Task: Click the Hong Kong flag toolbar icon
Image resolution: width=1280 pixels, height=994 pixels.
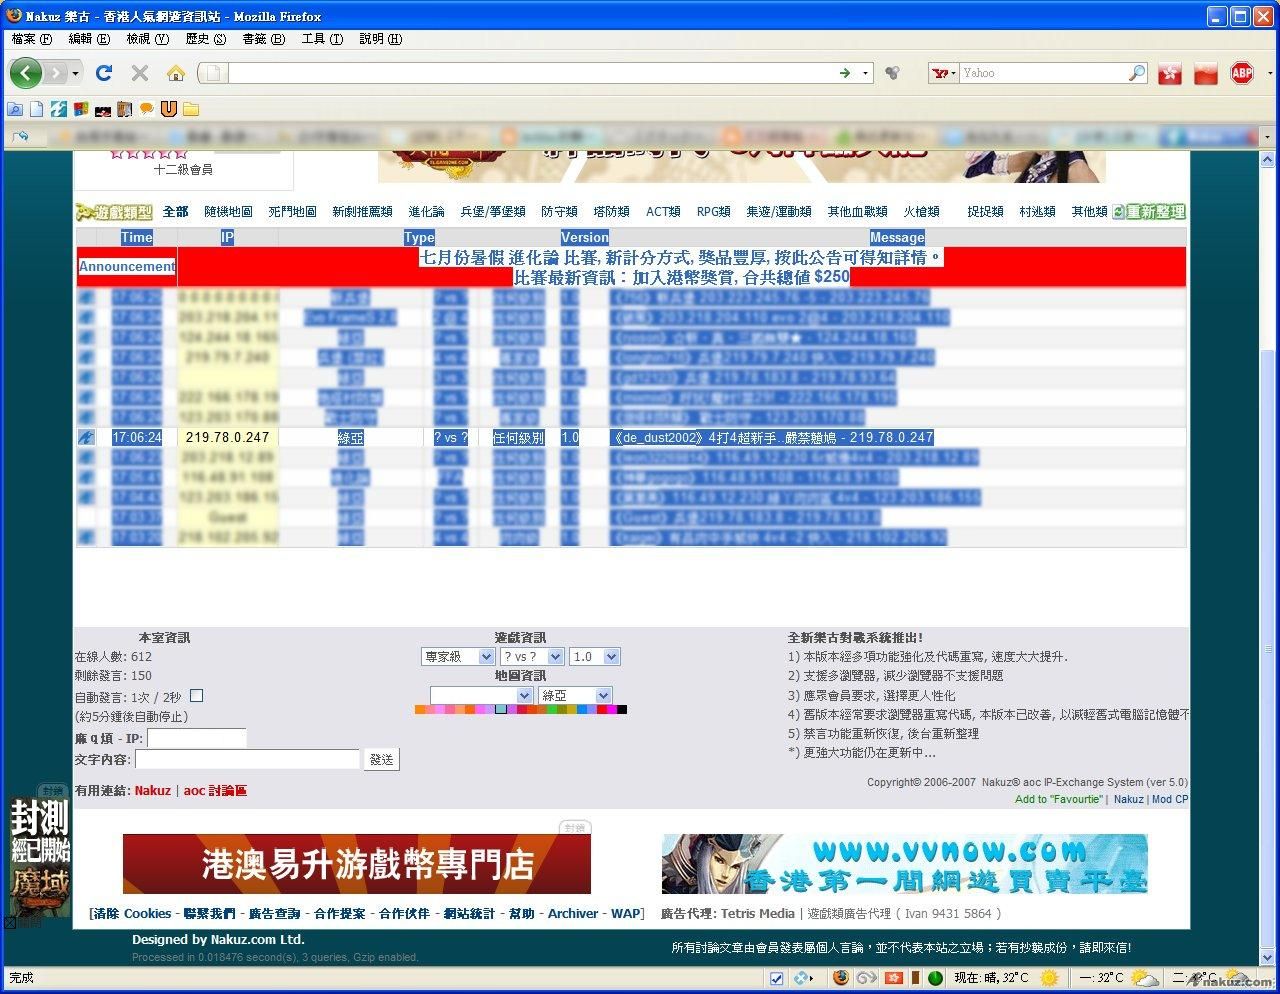Action: click(1170, 73)
